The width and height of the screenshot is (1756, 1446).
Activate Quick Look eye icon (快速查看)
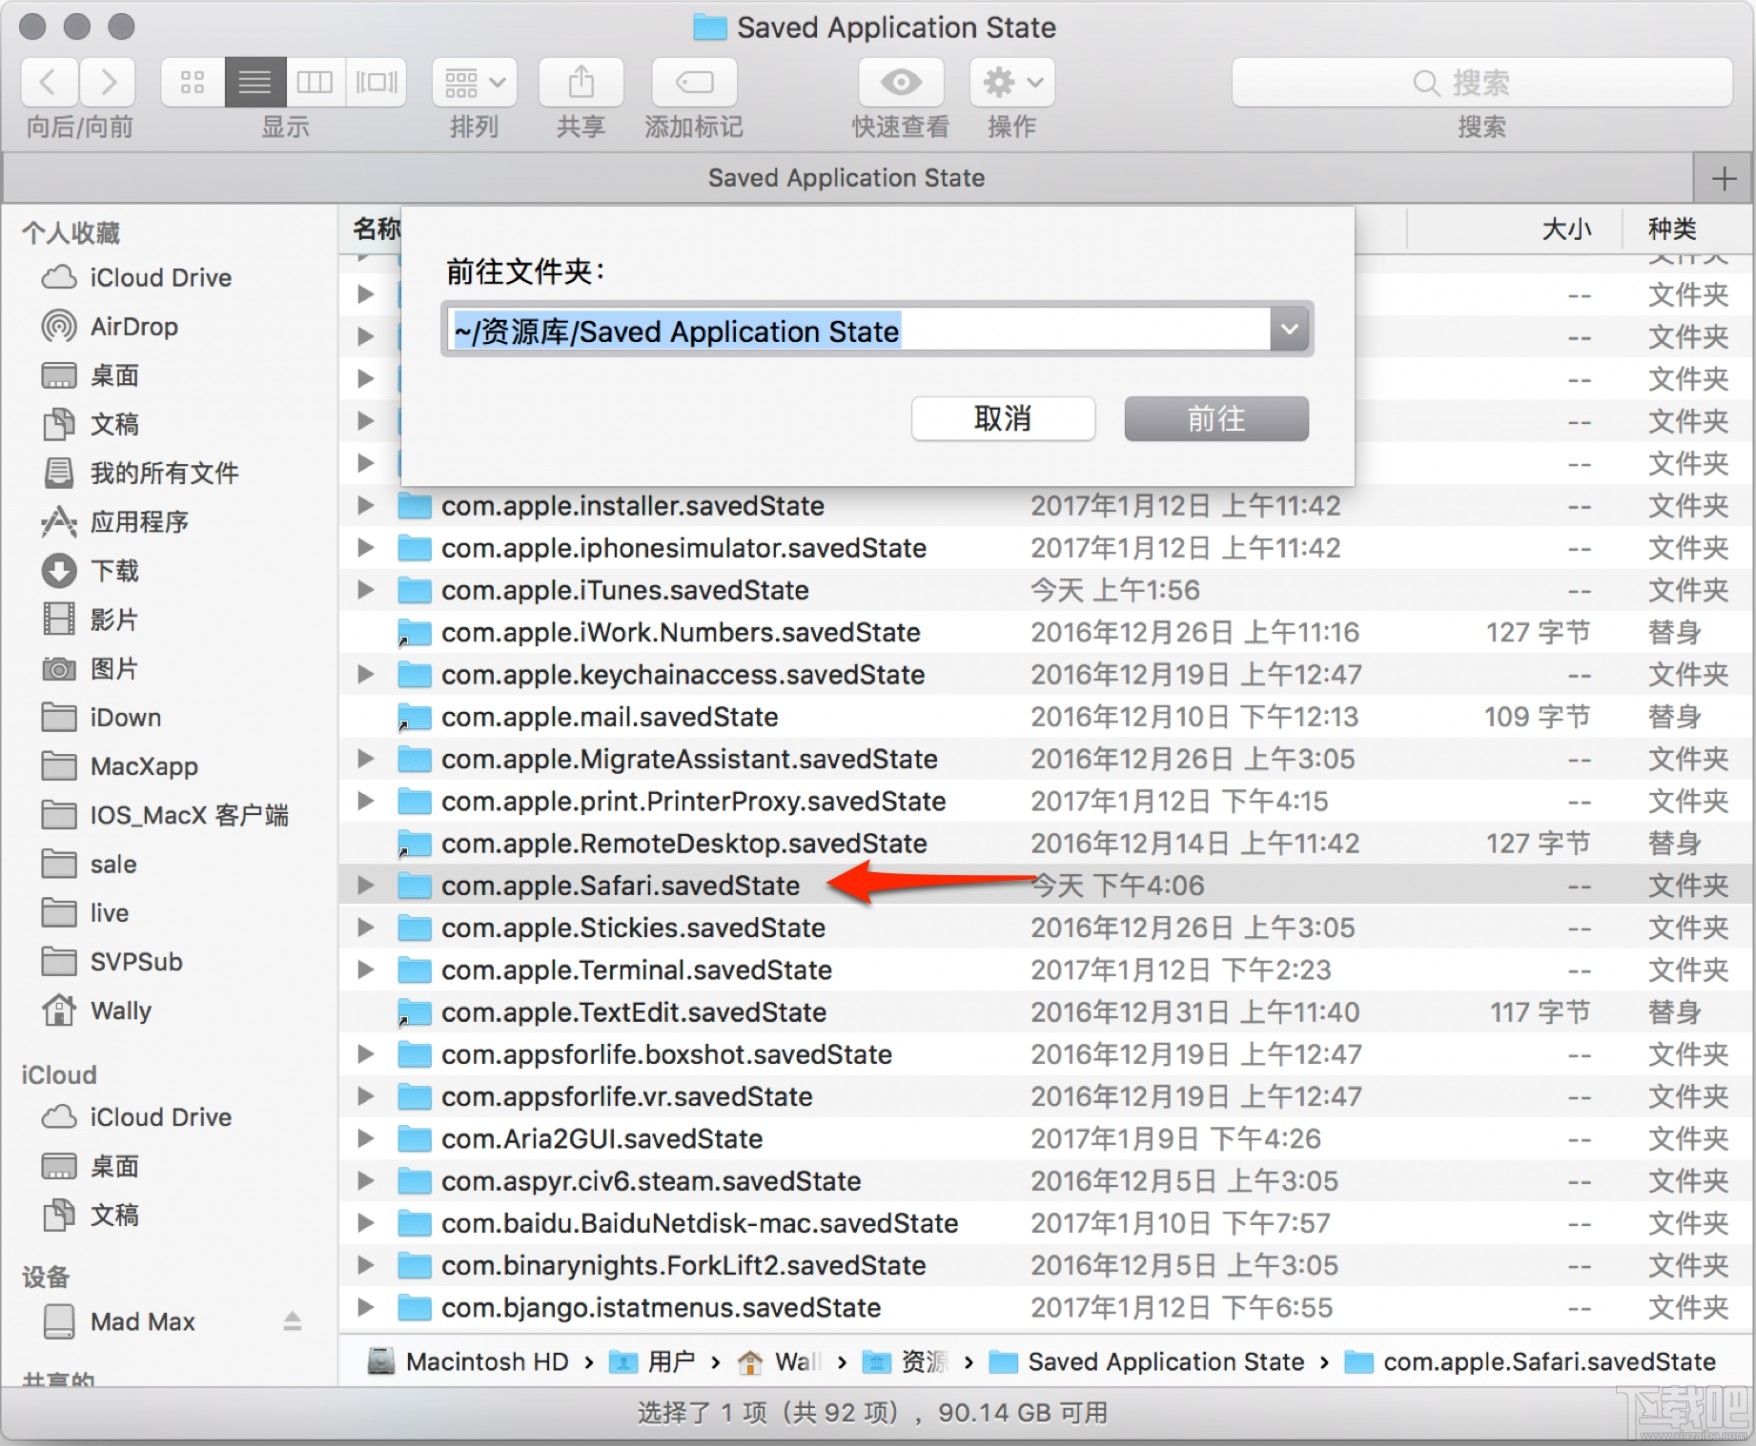coord(898,82)
